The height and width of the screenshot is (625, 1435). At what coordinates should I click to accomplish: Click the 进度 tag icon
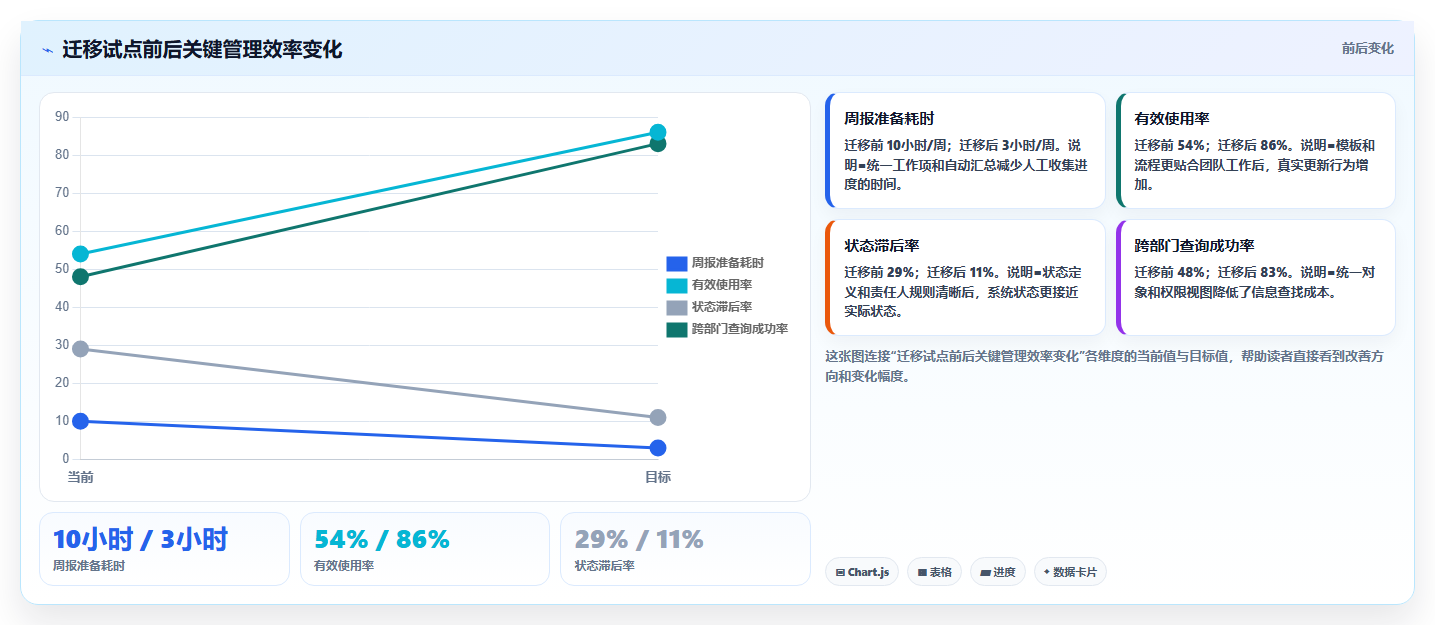tap(985, 573)
